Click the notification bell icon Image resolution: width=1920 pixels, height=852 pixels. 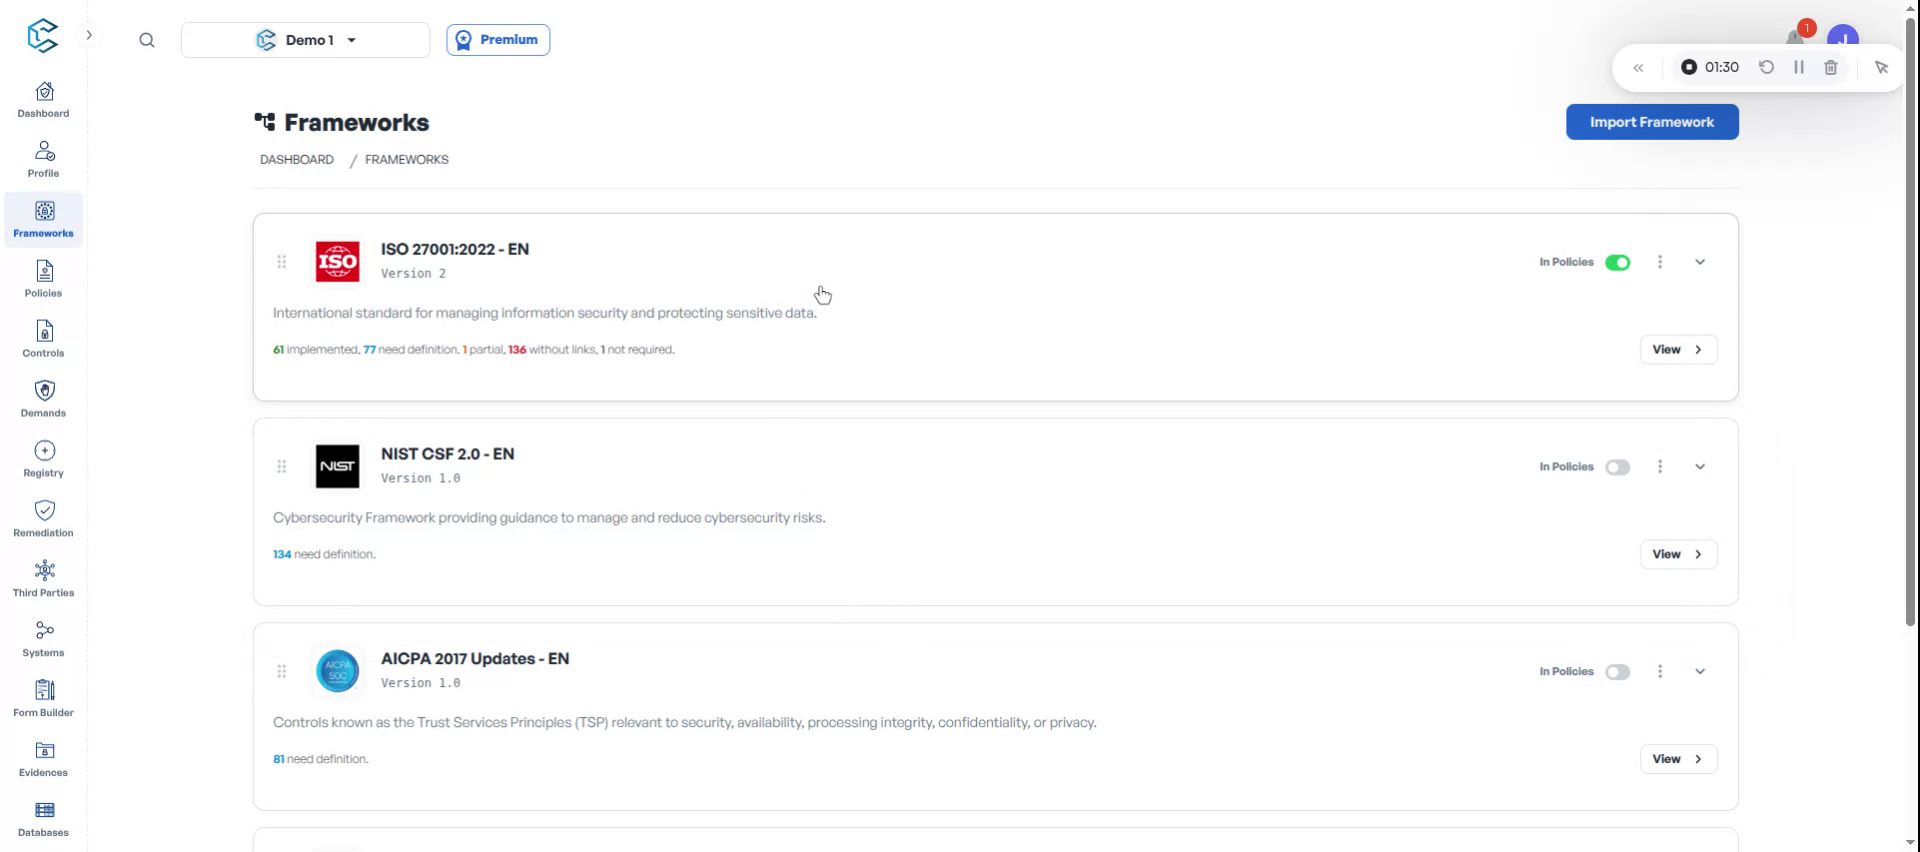[x=1796, y=39]
